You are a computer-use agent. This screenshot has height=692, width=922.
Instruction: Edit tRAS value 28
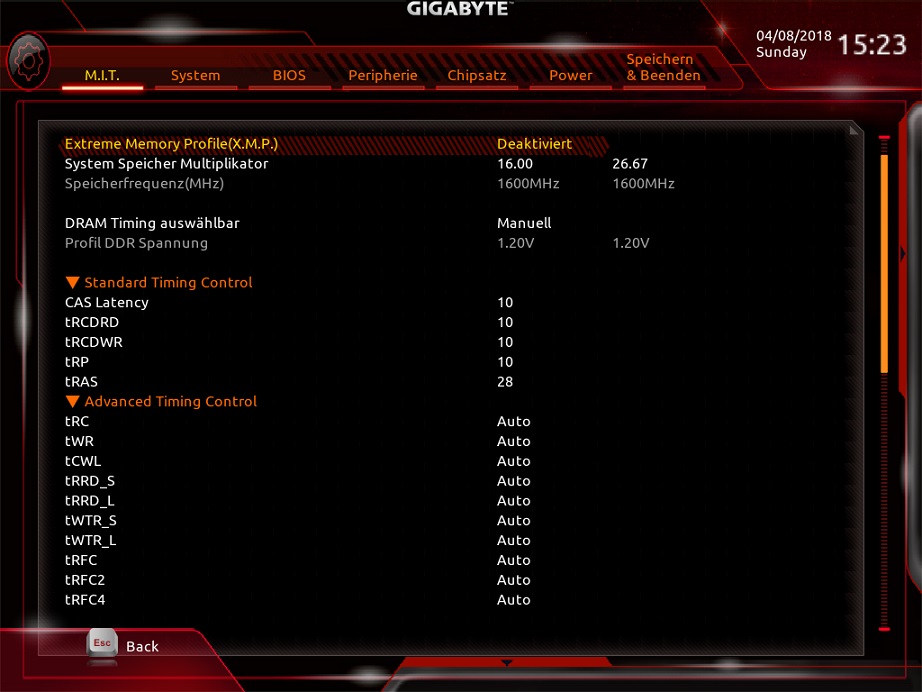(x=505, y=382)
